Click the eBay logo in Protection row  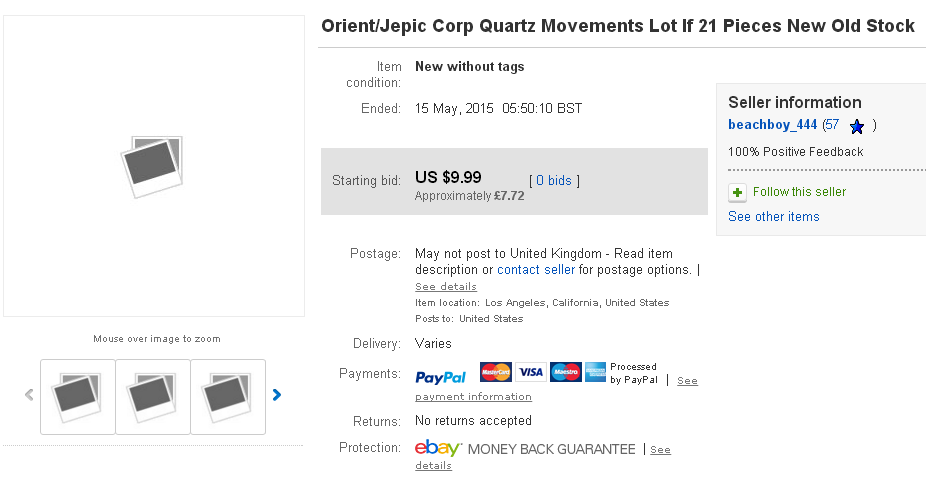[x=438, y=448]
